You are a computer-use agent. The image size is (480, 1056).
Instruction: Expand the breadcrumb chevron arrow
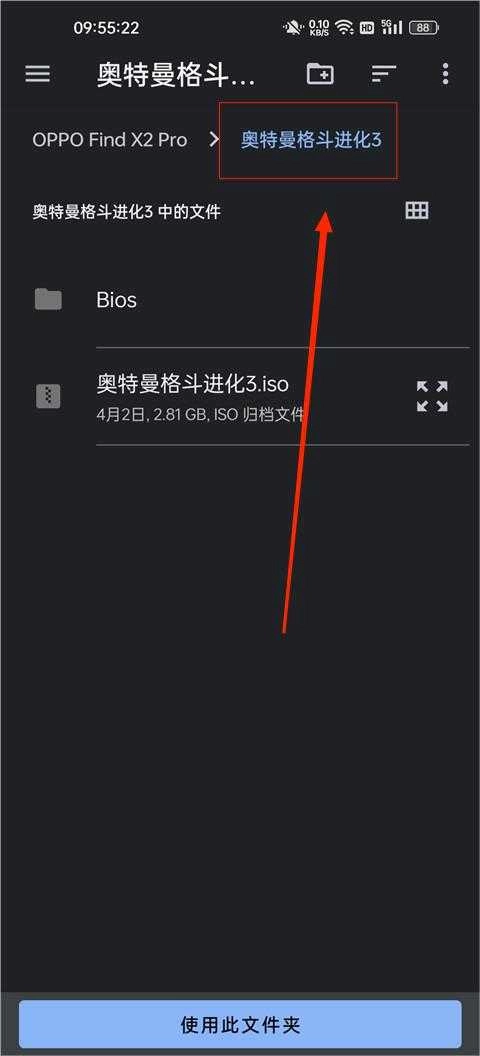click(215, 140)
